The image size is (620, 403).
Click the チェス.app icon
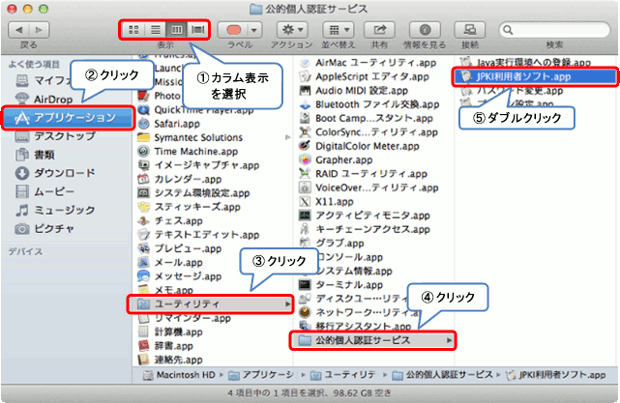click(x=143, y=221)
